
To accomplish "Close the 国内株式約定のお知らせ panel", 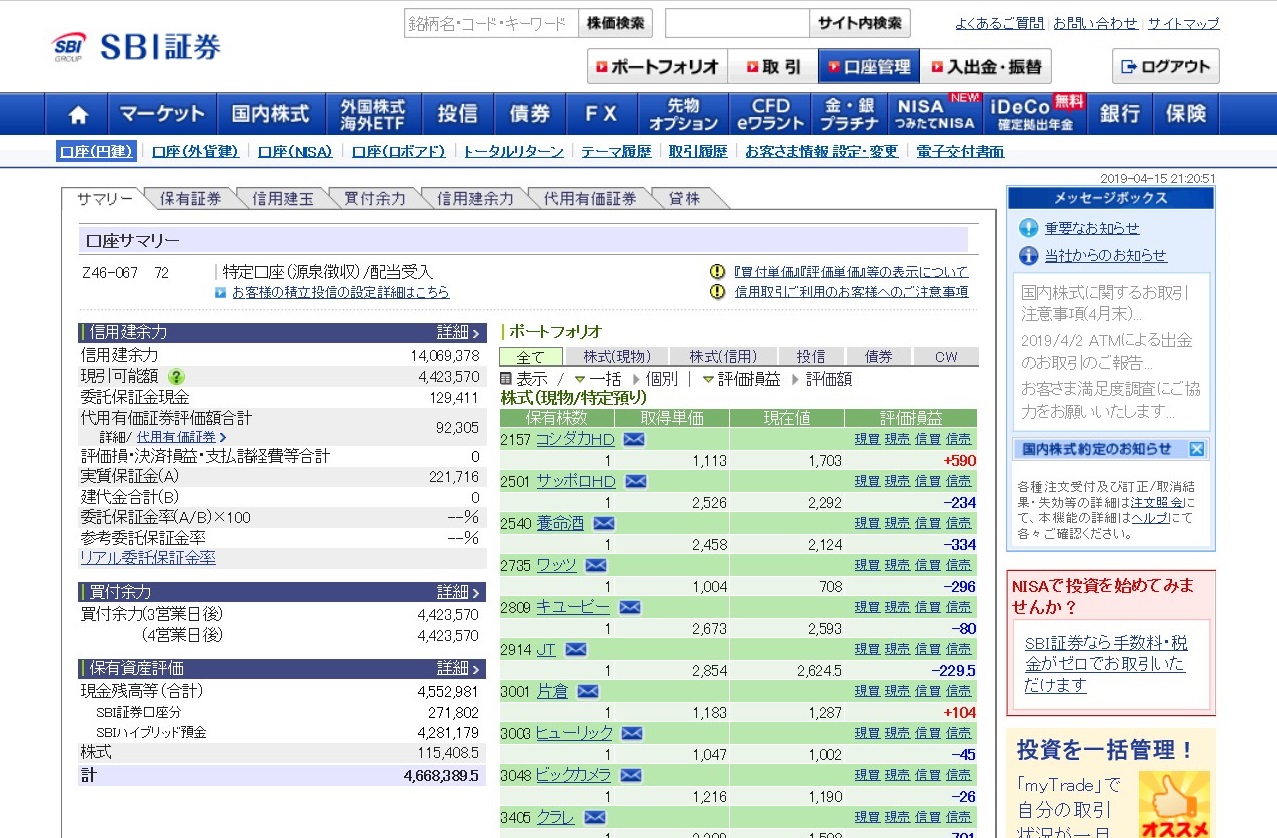I will [x=1197, y=449].
